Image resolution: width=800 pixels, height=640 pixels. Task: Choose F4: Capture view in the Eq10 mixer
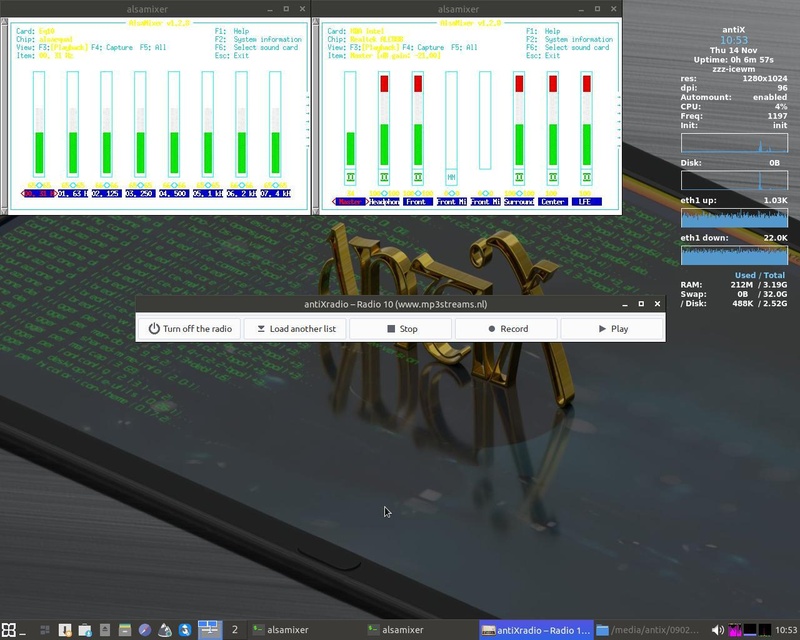point(112,47)
